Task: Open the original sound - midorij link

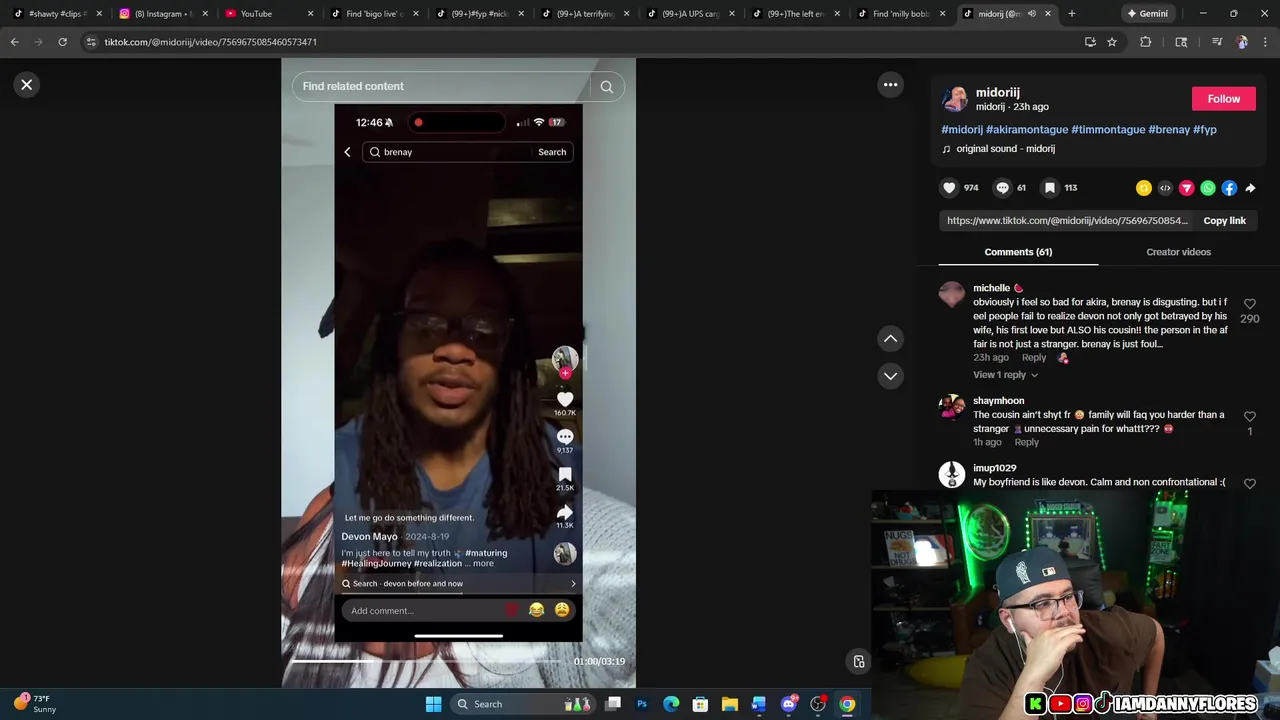Action: (1005, 149)
